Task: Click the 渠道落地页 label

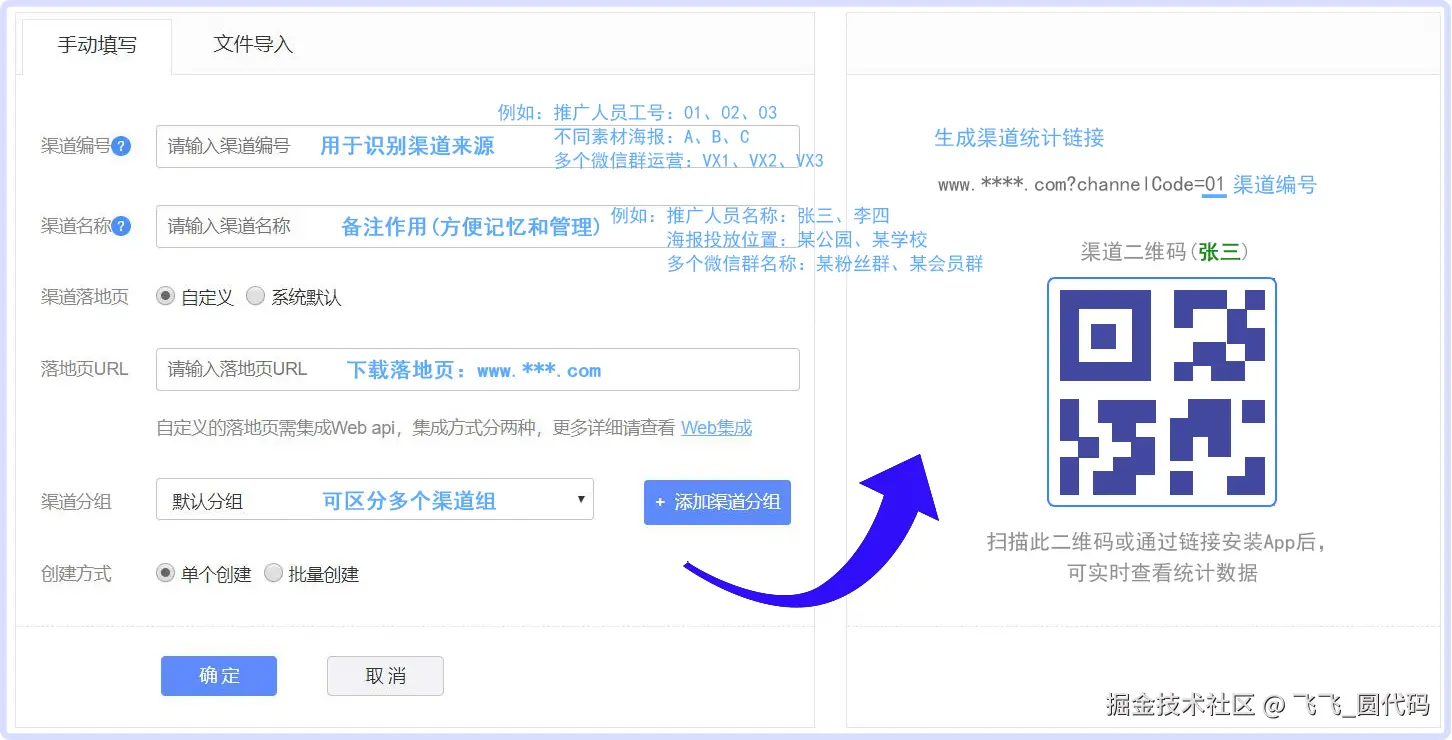Action: [85, 297]
